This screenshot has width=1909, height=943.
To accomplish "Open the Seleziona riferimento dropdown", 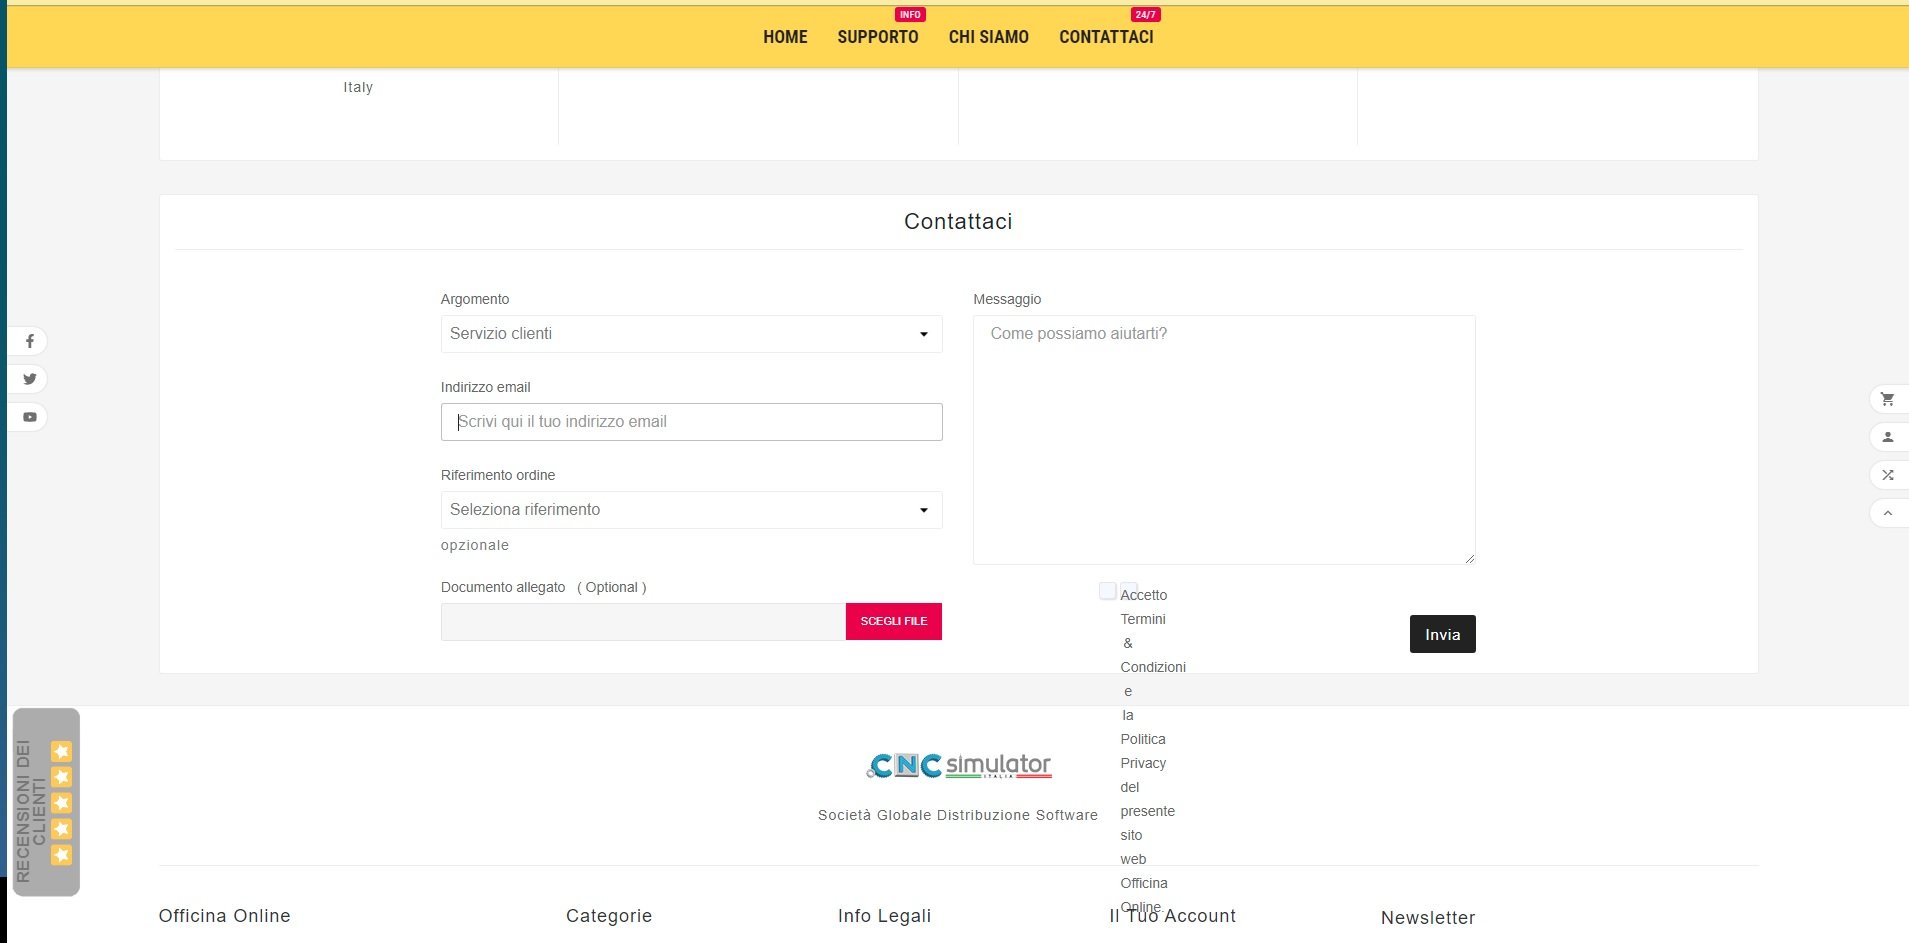I will [691, 510].
